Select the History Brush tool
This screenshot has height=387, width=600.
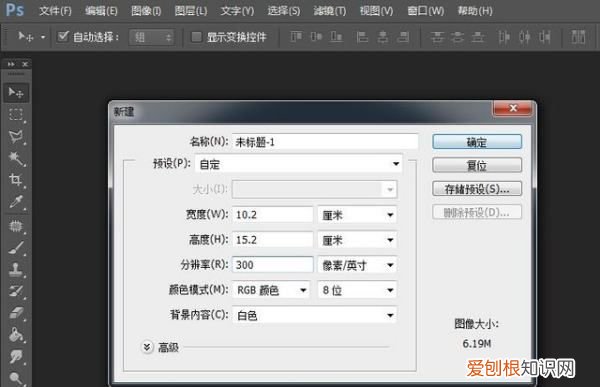[16, 291]
